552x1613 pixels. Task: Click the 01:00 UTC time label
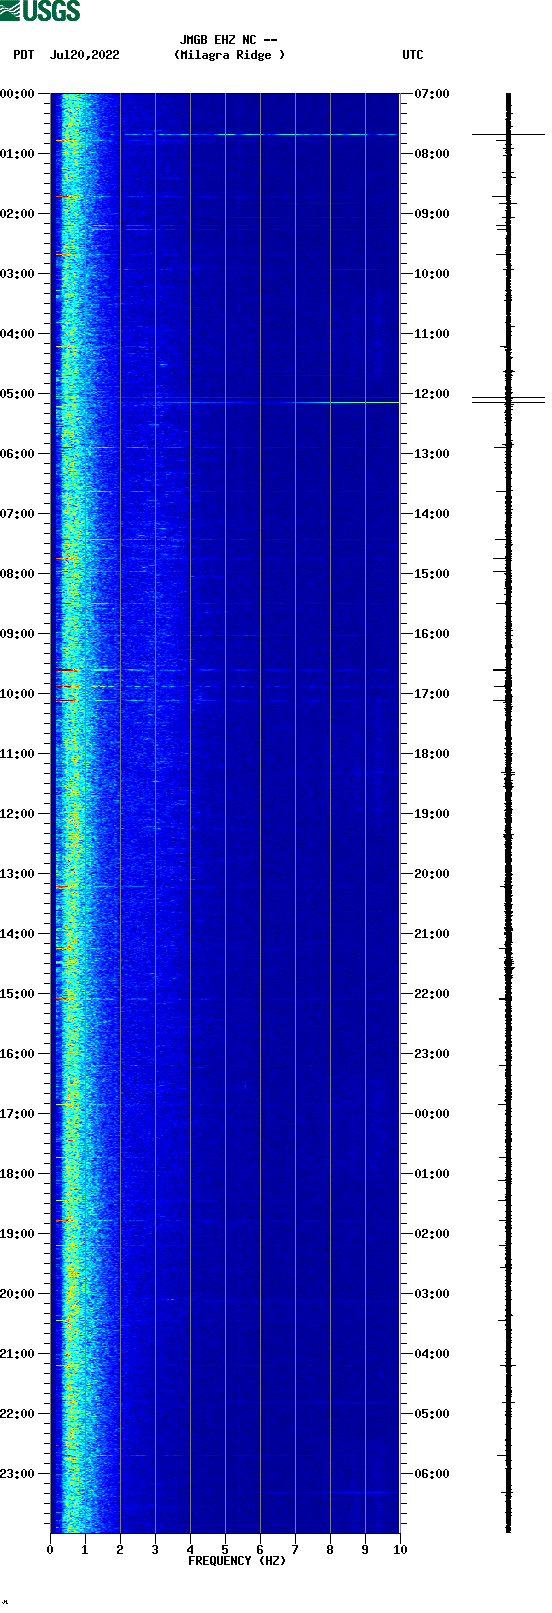click(x=432, y=1174)
